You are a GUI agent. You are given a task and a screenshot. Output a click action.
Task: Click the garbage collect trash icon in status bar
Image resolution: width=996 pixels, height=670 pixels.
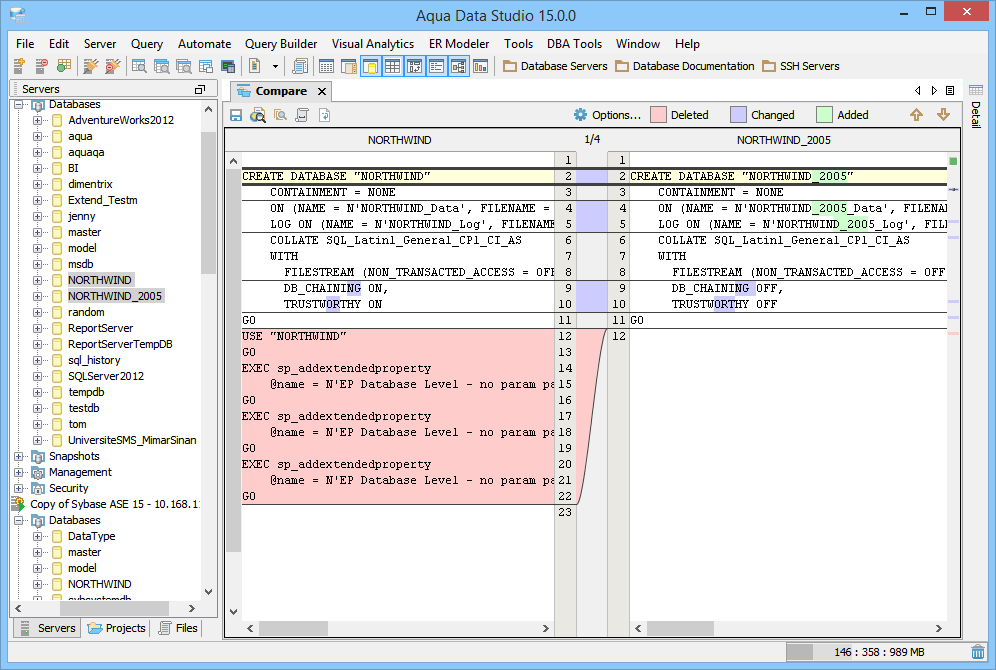point(978,652)
